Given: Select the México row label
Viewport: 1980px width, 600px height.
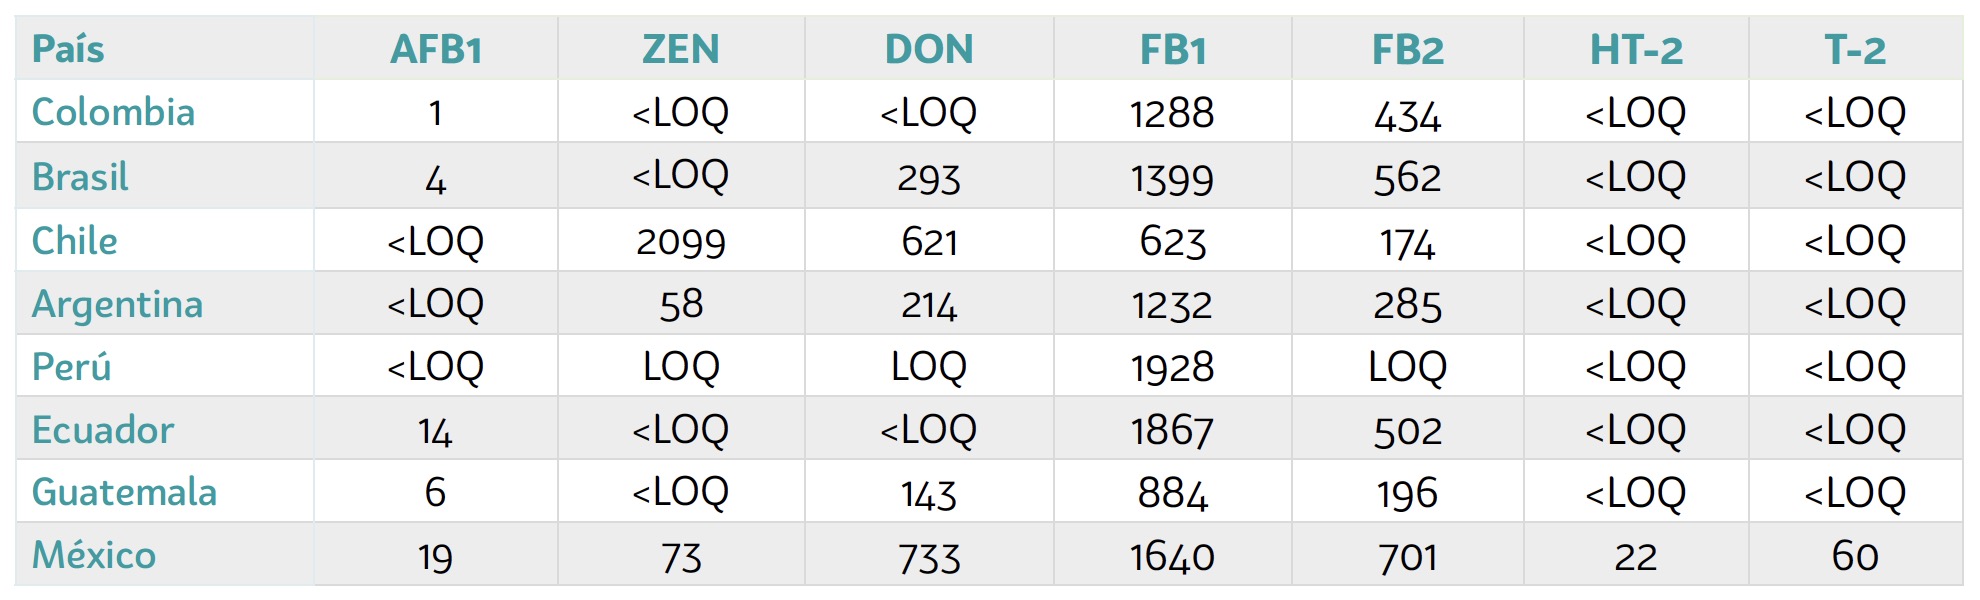Looking at the screenshot, I should [94, 555].
